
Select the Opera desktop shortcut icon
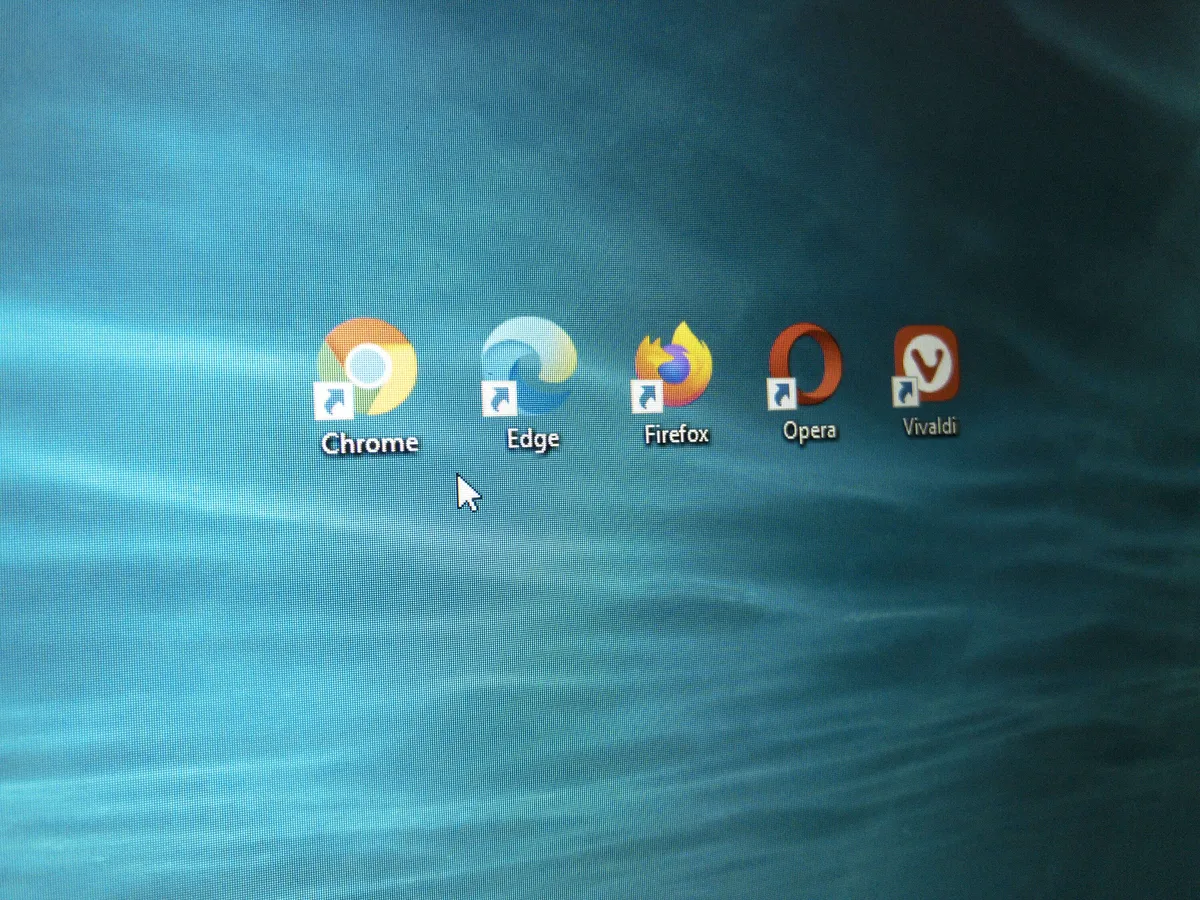pos(805,366)
